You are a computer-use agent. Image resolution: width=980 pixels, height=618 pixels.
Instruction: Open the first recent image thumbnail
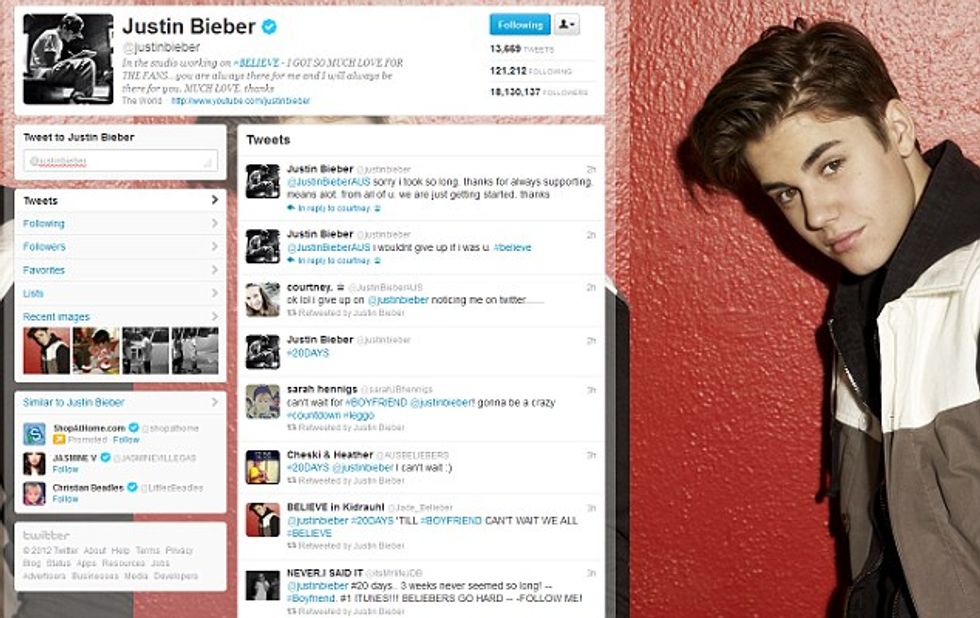coord(46,351)
